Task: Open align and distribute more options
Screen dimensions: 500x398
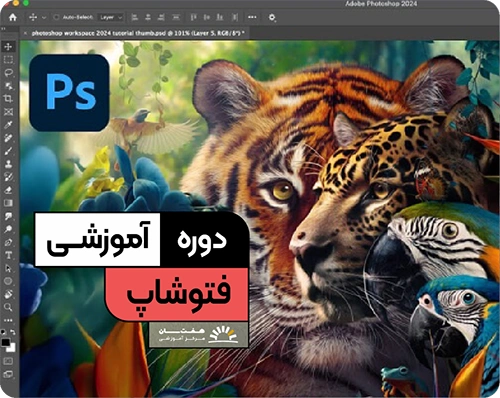Action: point(252,17)
